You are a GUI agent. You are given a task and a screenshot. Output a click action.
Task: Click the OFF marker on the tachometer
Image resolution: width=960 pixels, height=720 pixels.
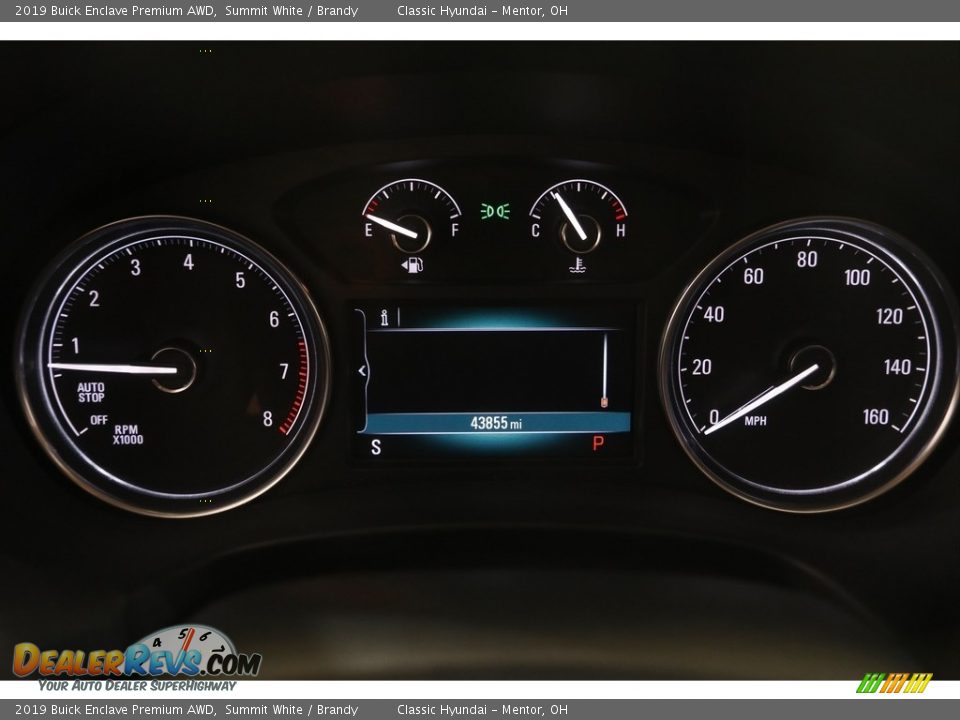tap(98, 420)
